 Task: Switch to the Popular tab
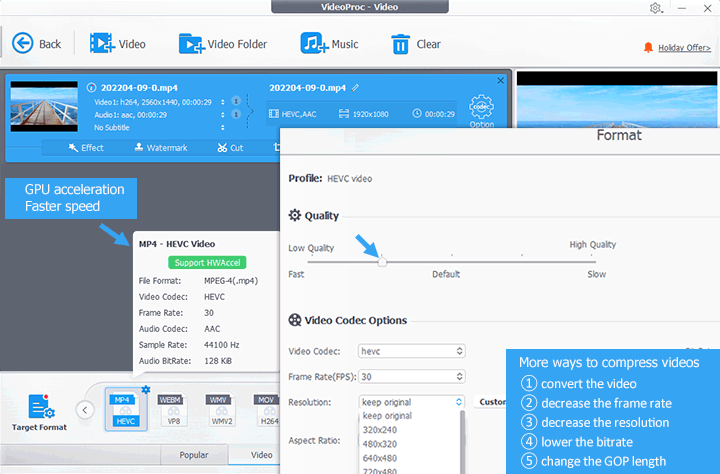pyautogui.click(x=194, y=455)
